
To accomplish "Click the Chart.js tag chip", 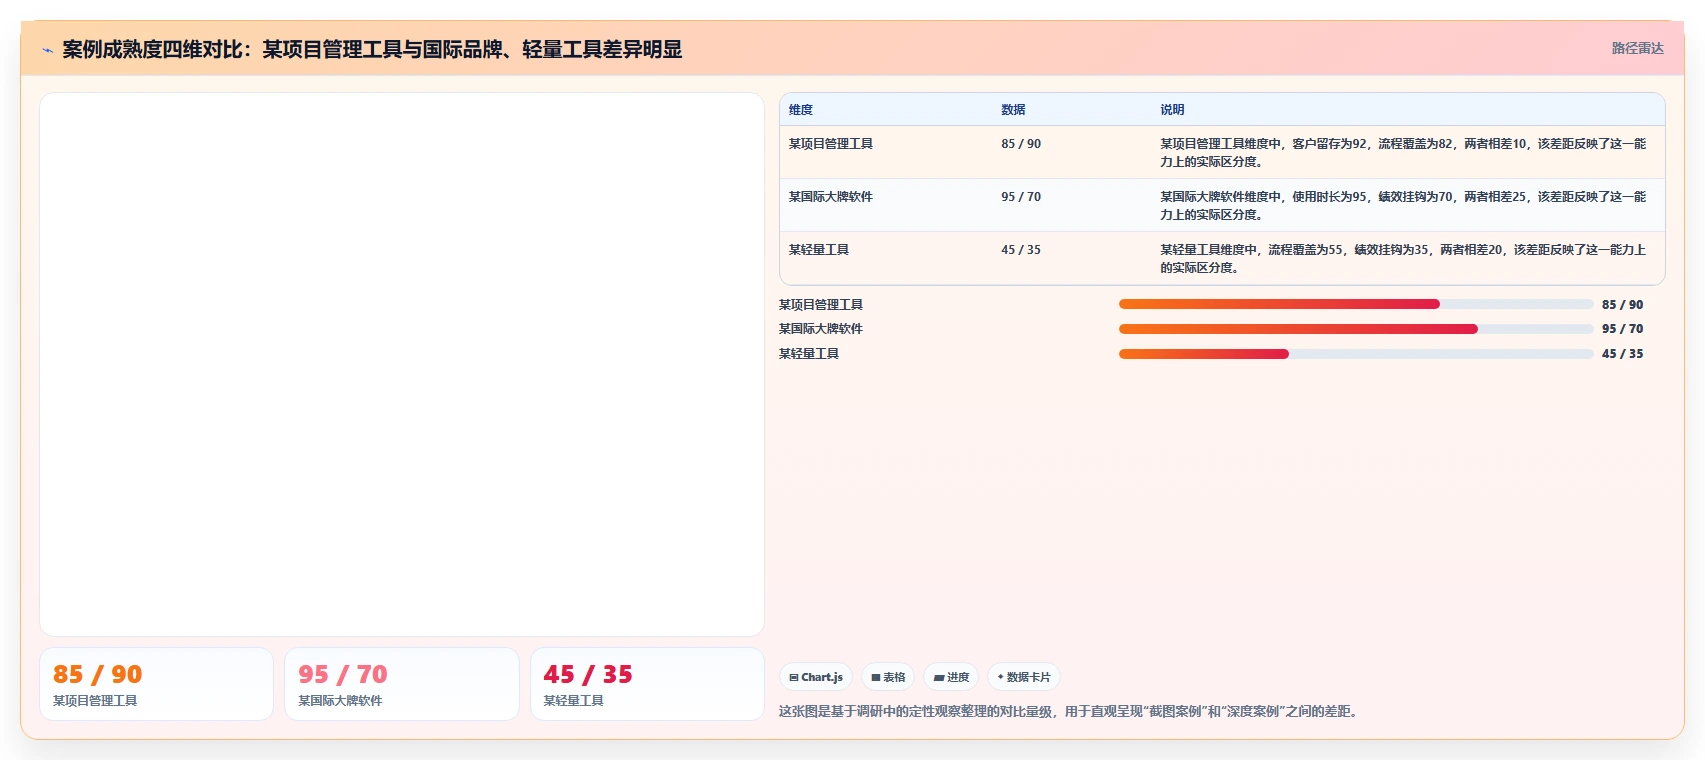I will [816, 677].
